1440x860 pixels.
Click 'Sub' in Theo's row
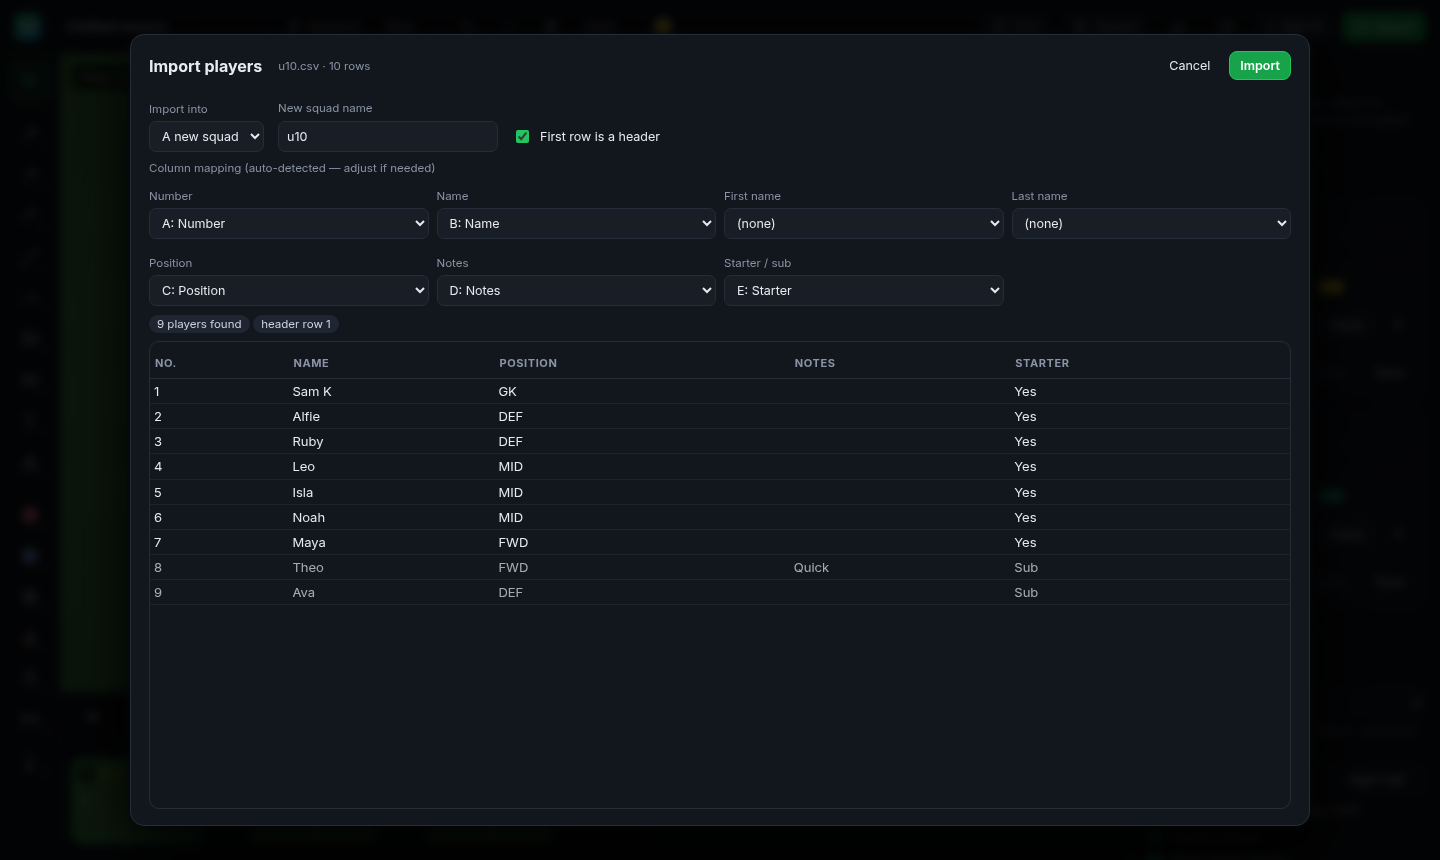pos(1026,568)
